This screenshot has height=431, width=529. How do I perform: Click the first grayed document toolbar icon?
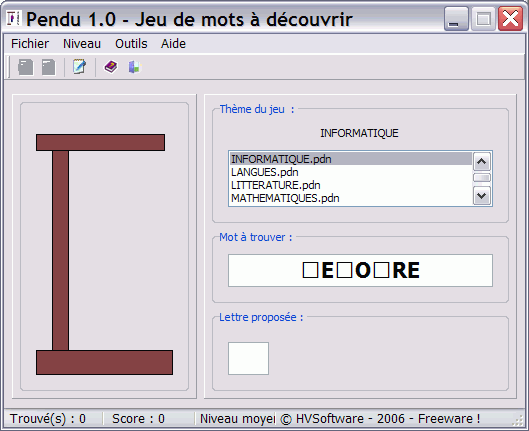[26, 67]
